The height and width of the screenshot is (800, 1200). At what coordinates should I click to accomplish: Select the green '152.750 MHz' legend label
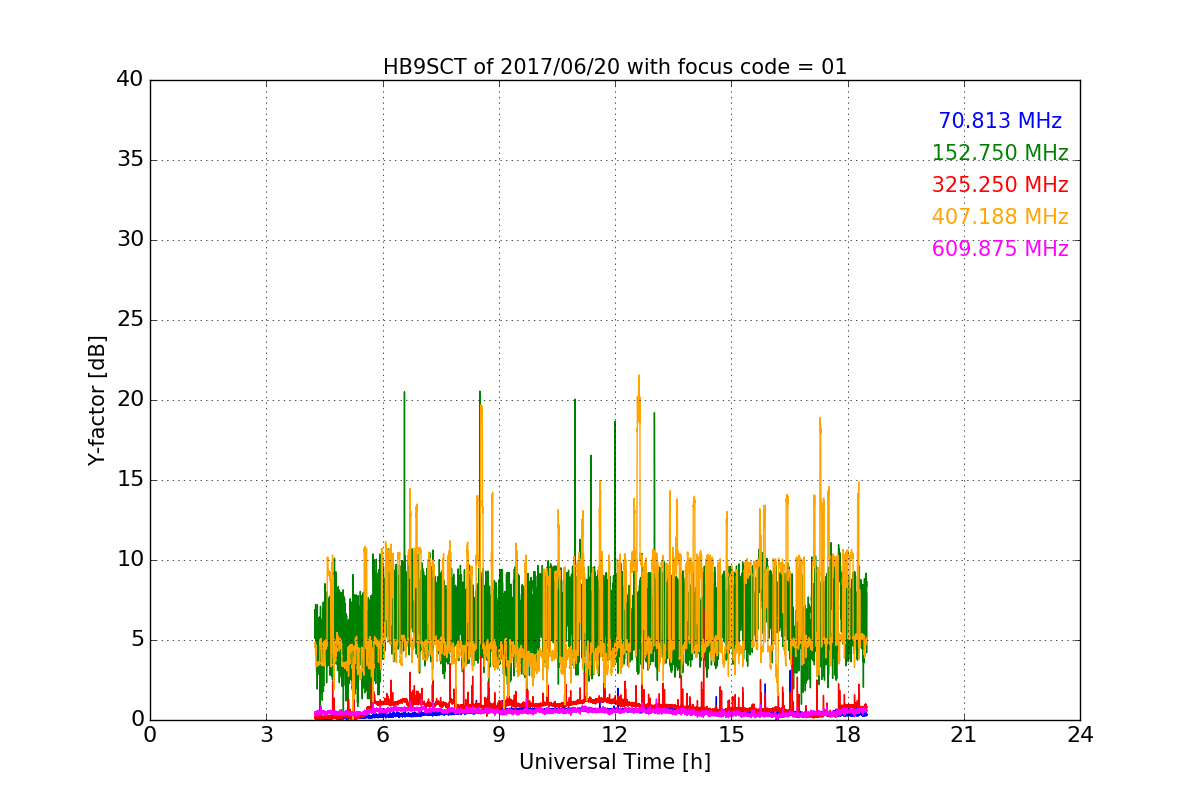(1000, 153)
